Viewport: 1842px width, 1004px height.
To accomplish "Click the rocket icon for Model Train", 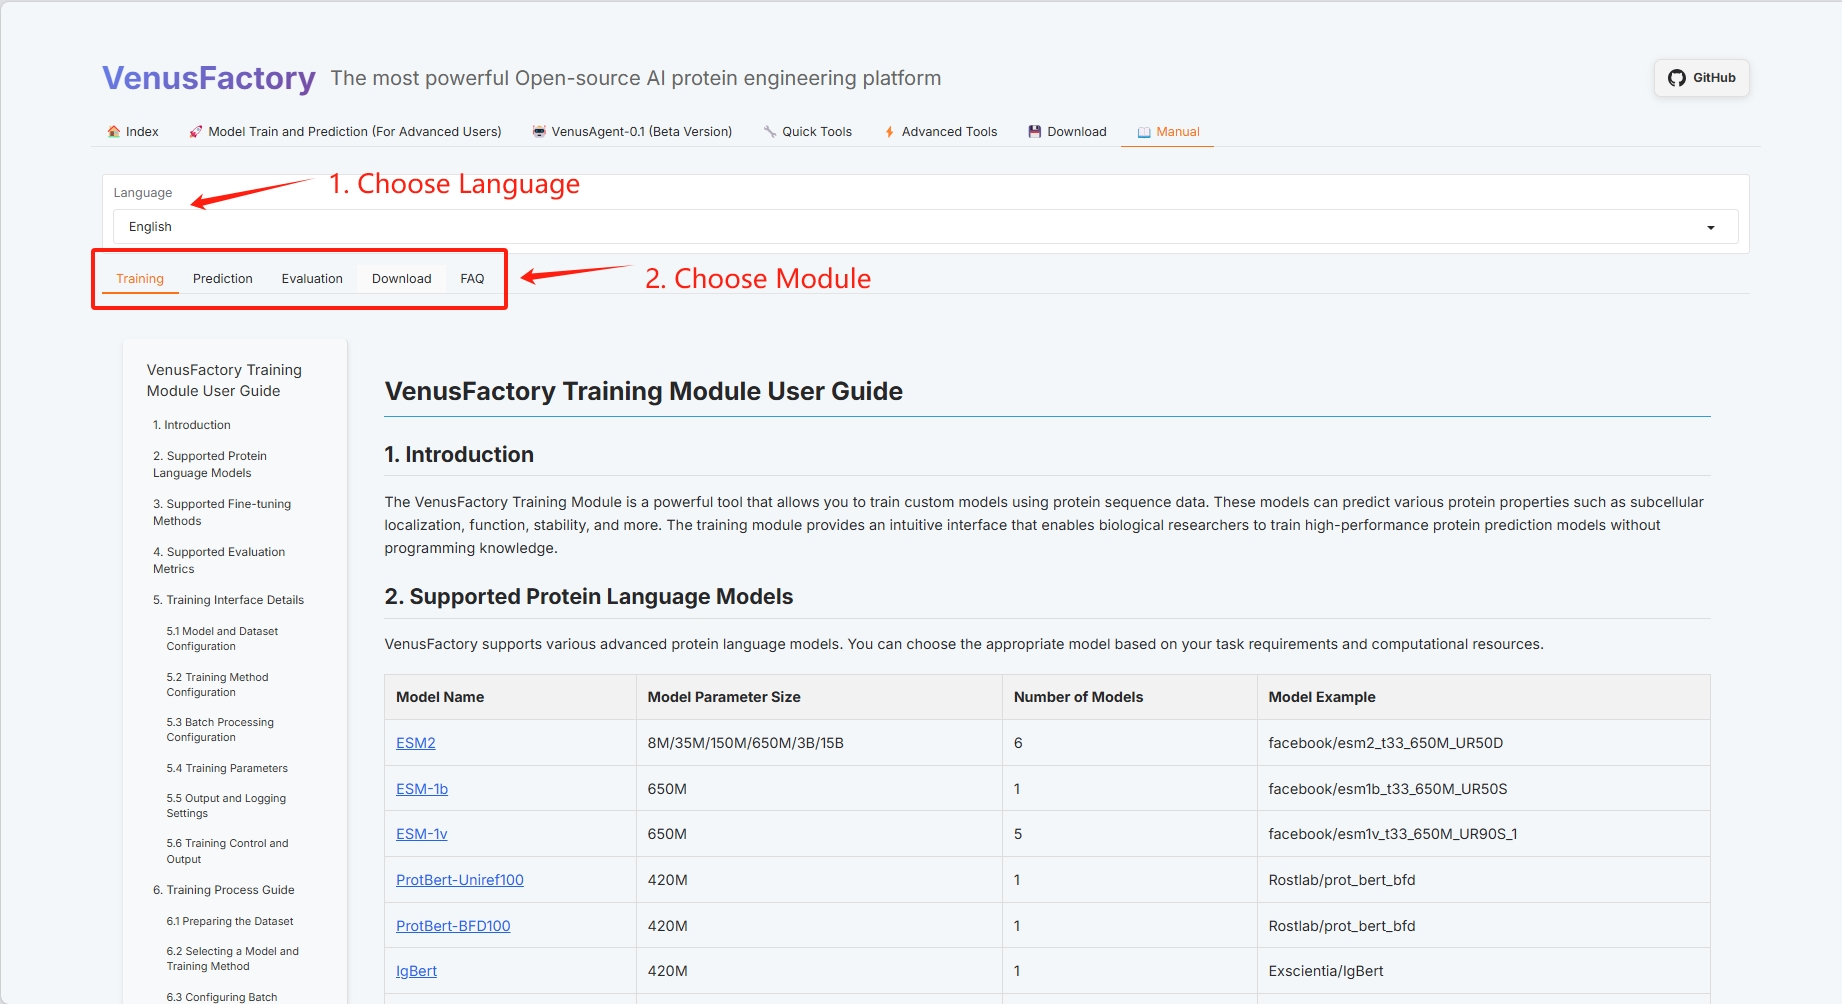I will click(196, 132).
